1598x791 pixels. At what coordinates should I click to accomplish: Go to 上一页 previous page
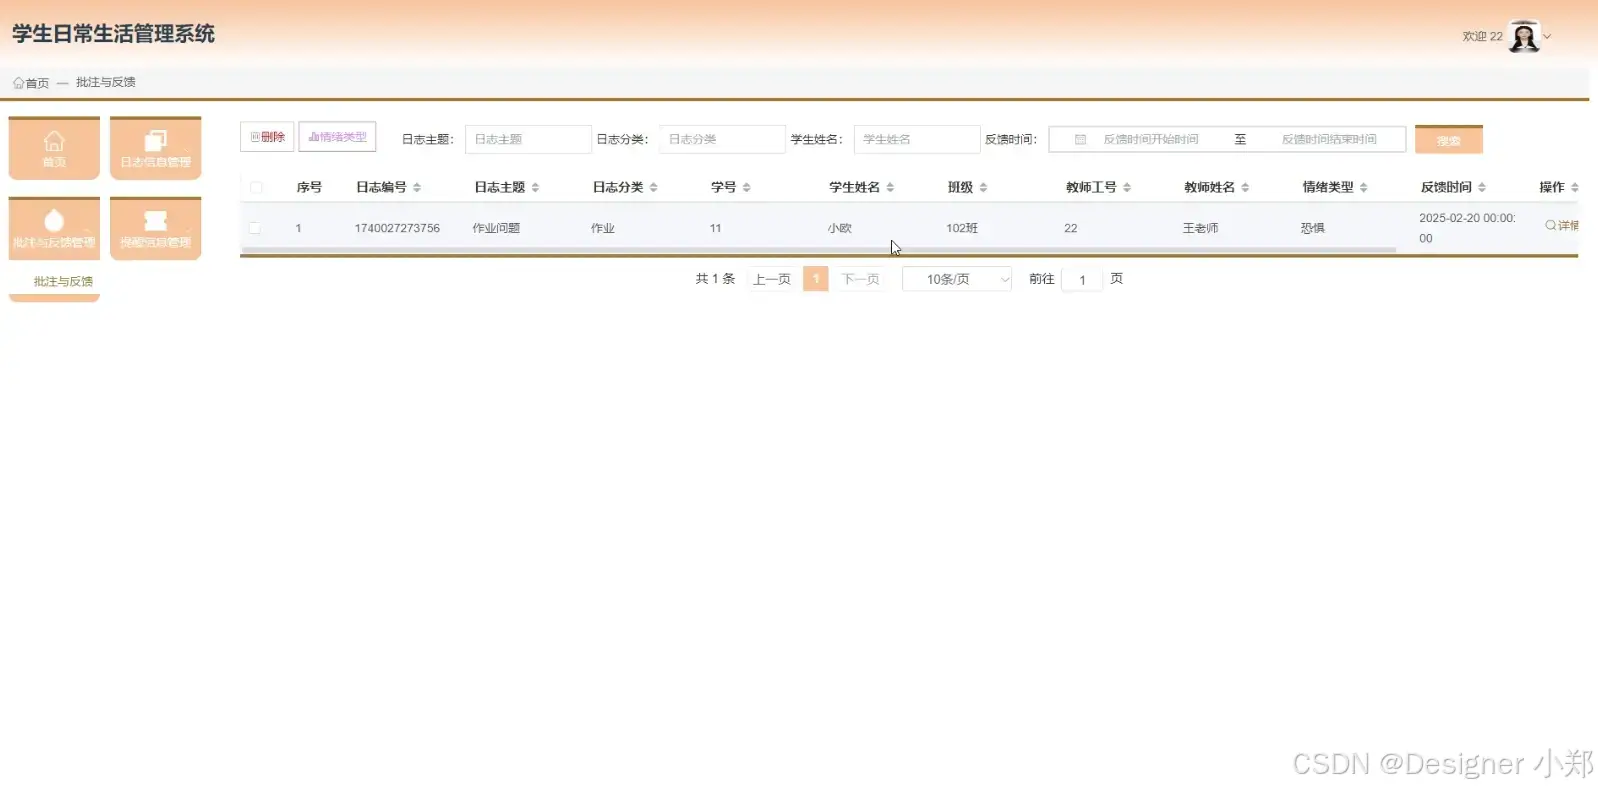click(771, 279)
